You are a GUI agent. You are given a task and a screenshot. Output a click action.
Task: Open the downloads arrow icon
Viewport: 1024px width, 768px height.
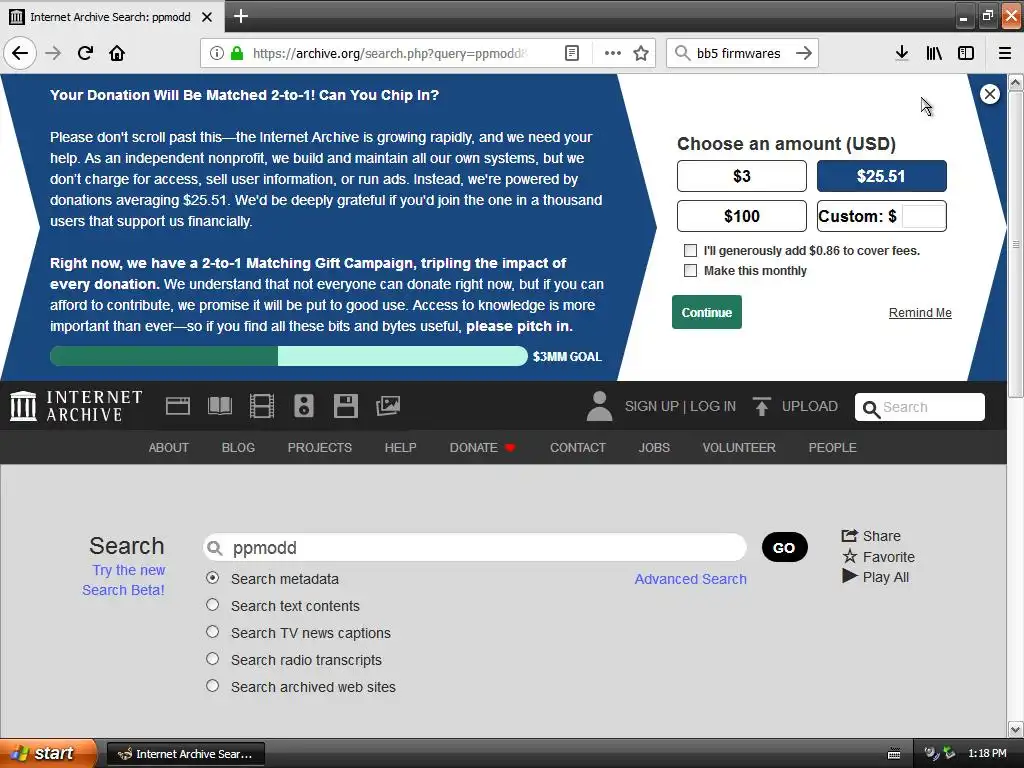tap(902, 53)
